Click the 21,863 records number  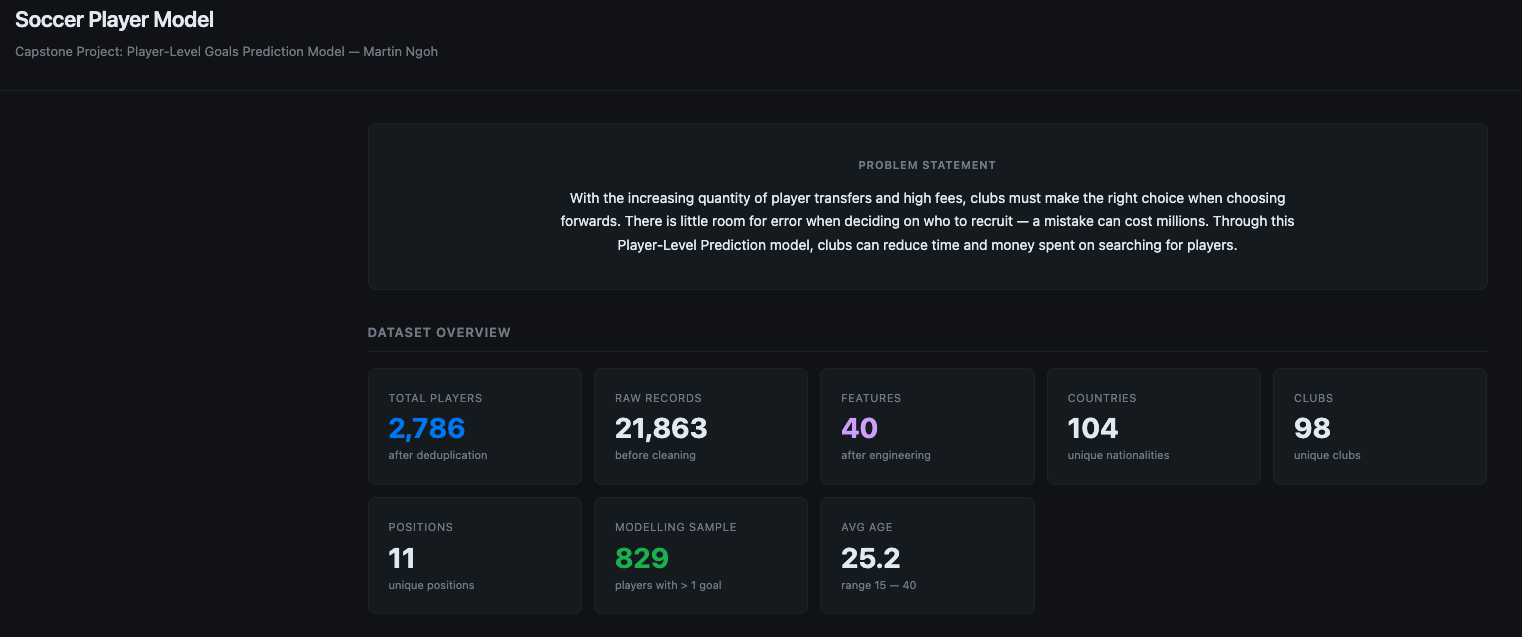[x=661, y=429]
